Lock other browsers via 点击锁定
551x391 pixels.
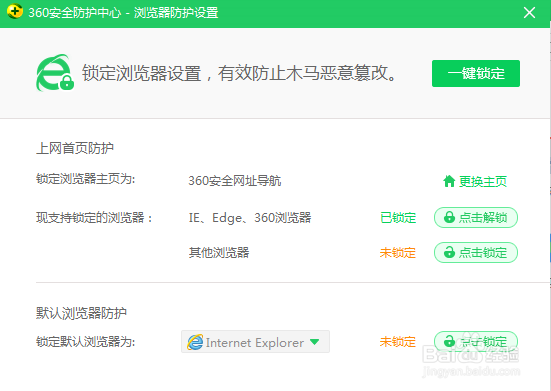(x=476, y=253)
